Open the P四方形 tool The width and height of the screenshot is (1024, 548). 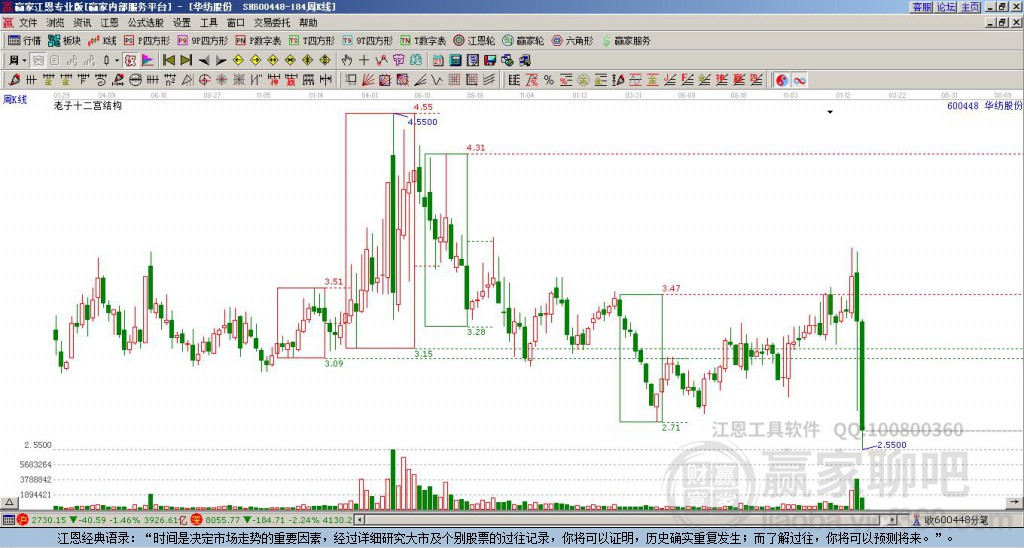pos(147,40)
